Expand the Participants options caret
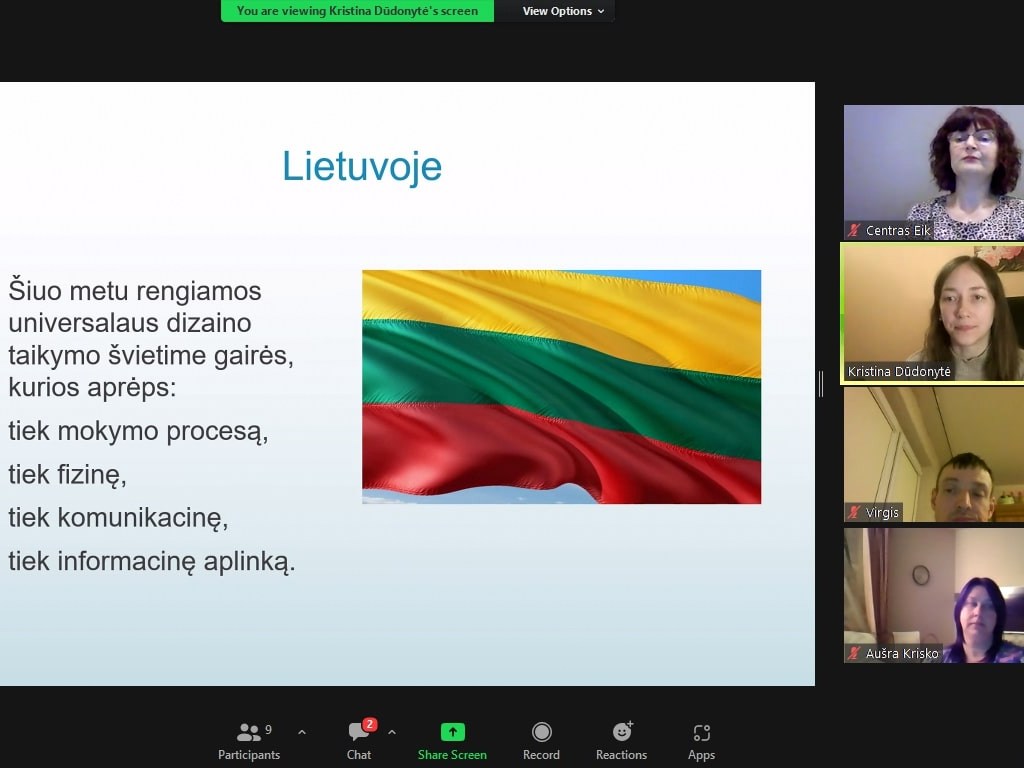 [302, 733]
